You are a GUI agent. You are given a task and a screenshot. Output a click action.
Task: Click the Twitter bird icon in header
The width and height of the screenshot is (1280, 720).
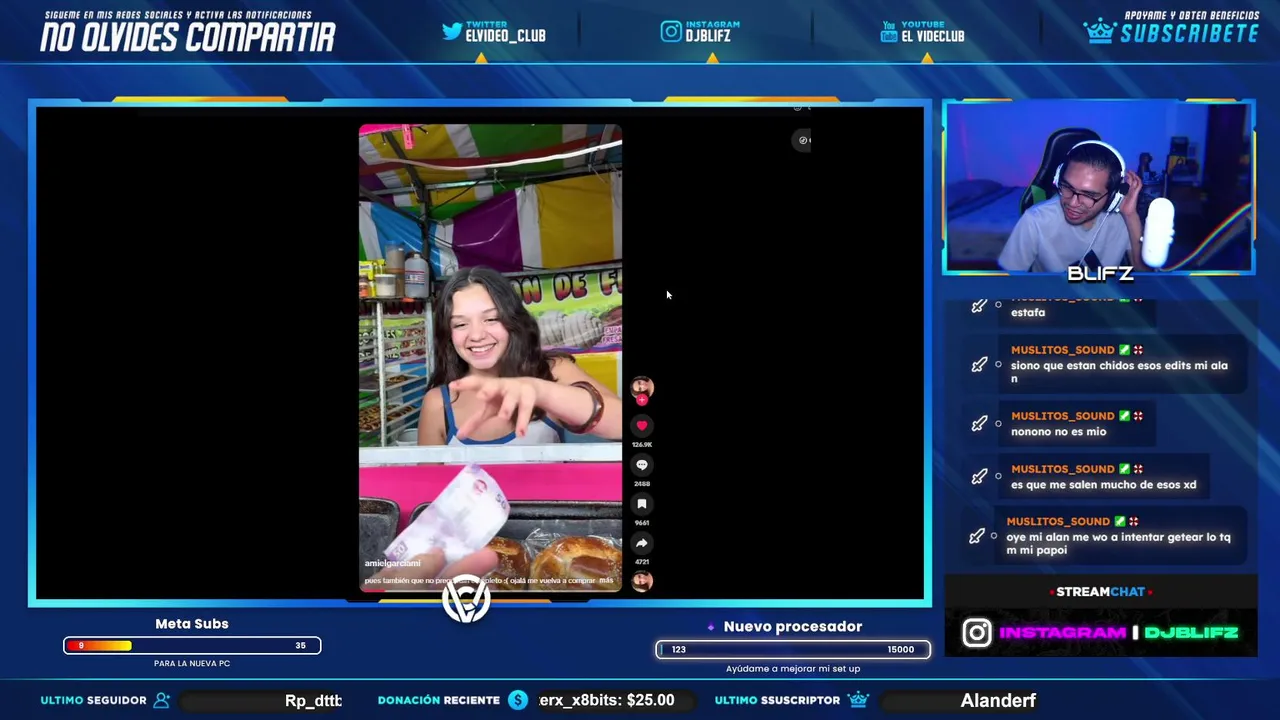coord(452,32)
